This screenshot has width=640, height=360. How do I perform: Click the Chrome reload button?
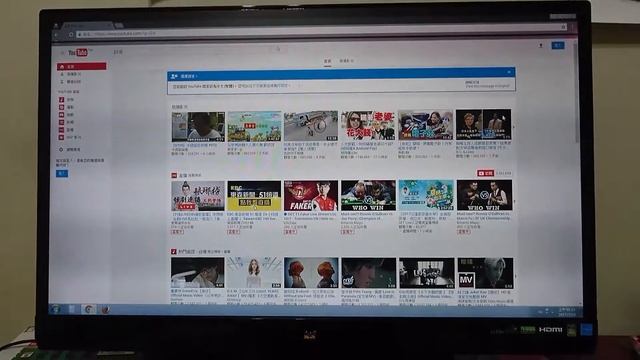71,34
